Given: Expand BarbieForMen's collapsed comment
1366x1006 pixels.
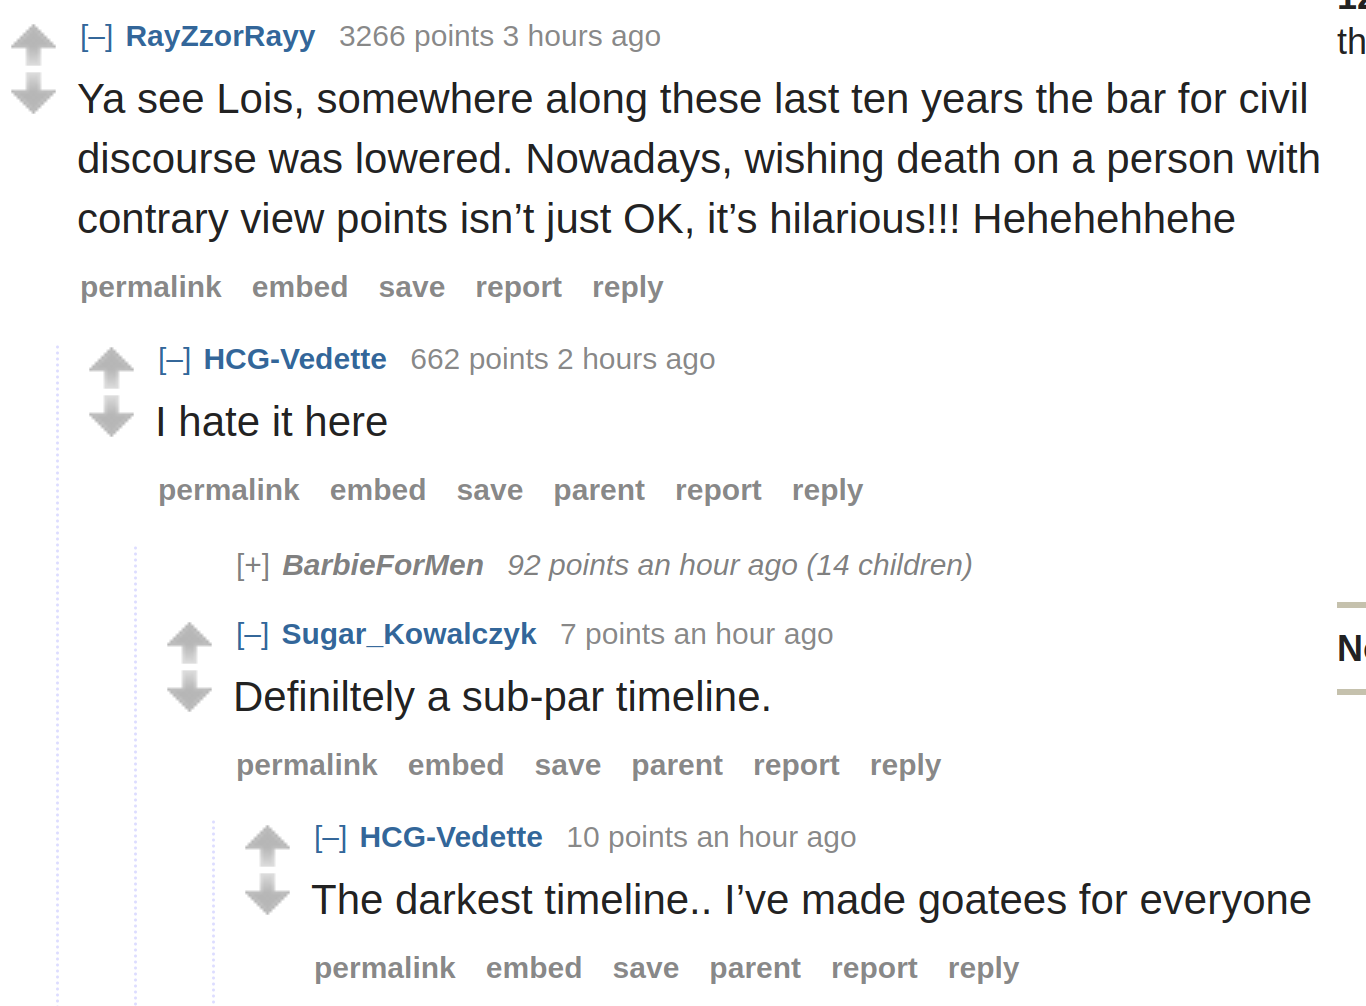Looking at the screenshot, I should pos(253,565).
